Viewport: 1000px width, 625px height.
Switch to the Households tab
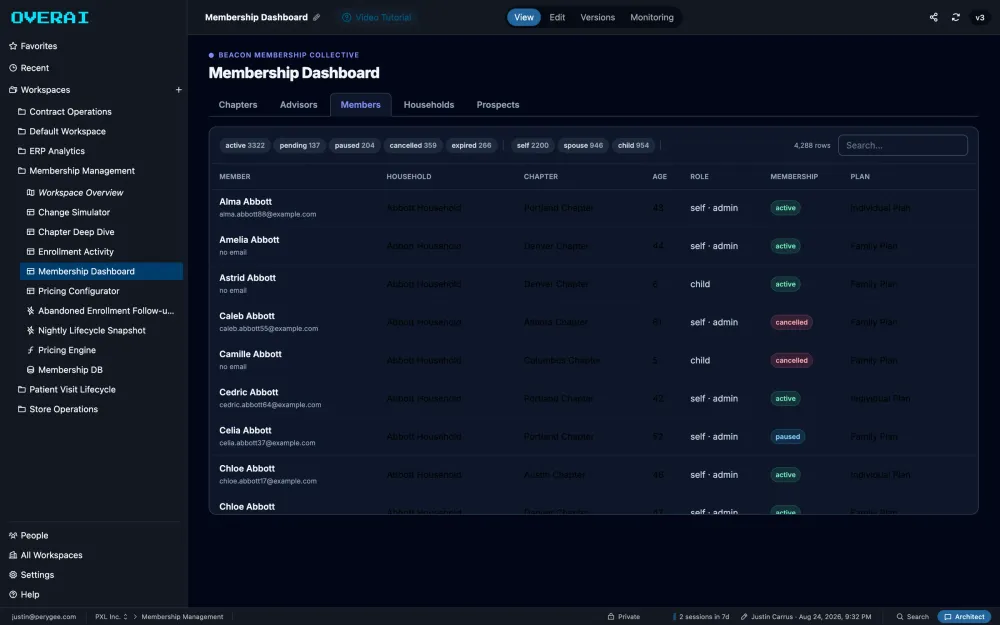click(429, 105)
